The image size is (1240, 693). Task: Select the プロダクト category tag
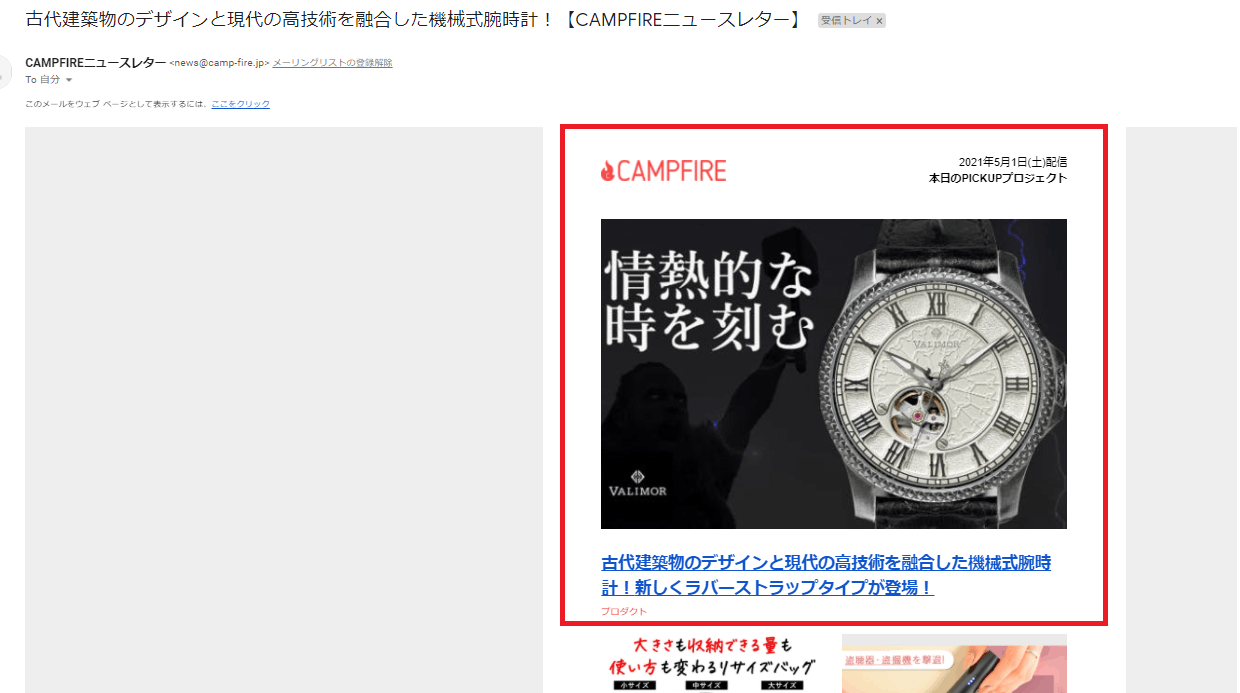coord(624,611)
